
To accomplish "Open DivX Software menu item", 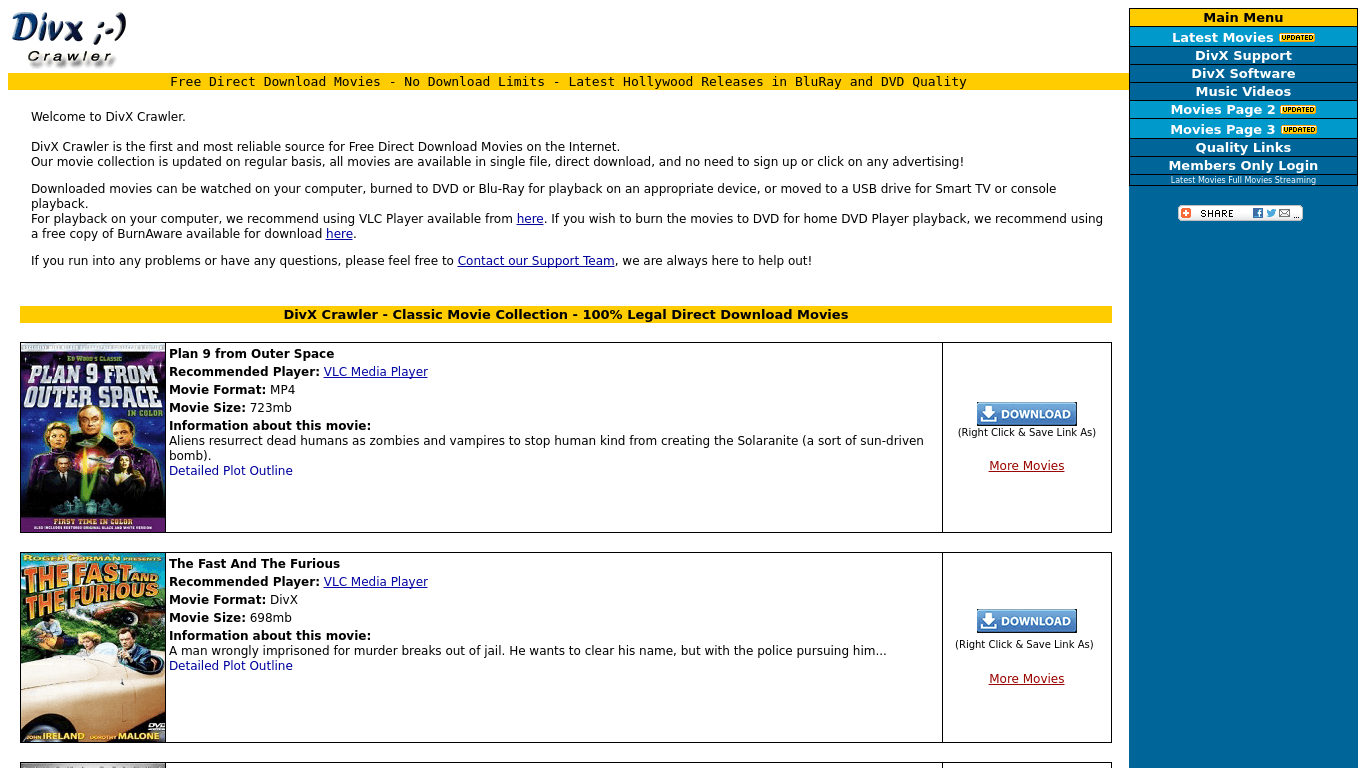I will click(x=1243, y=74).
